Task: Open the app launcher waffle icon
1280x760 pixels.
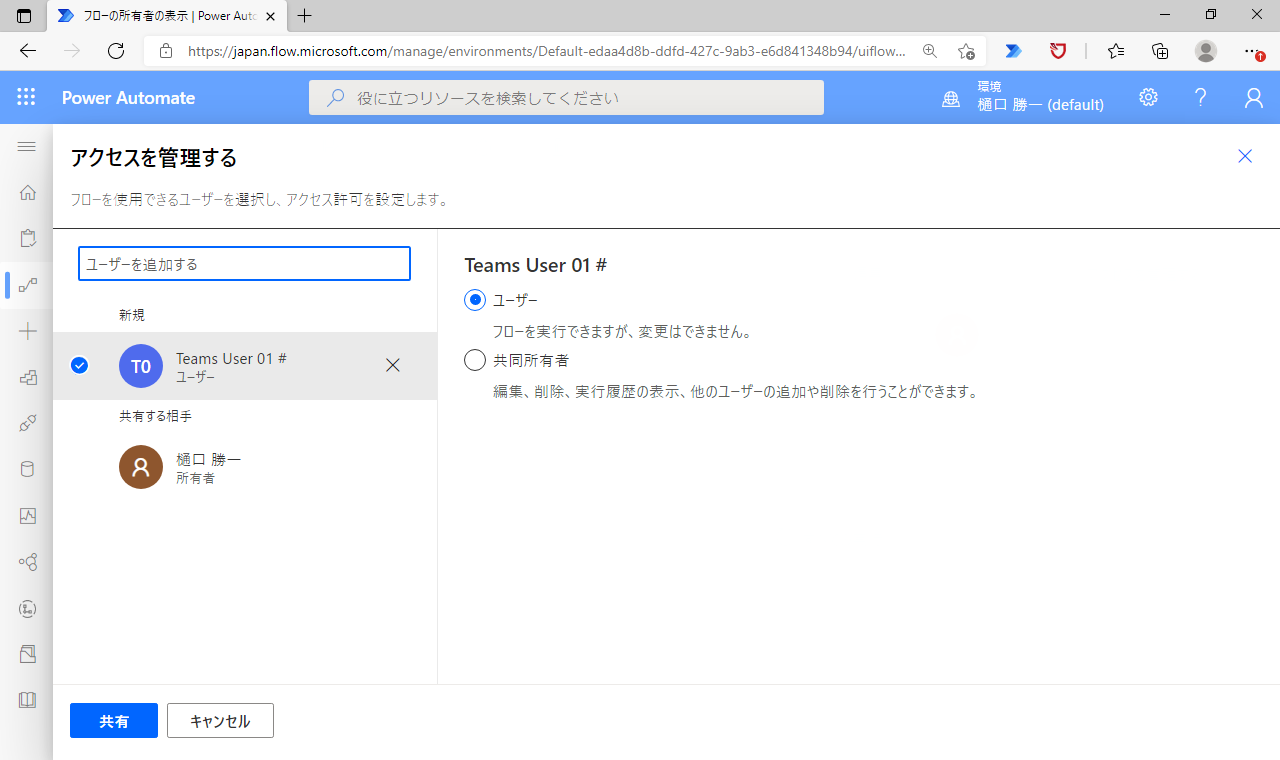Action: 26,97
